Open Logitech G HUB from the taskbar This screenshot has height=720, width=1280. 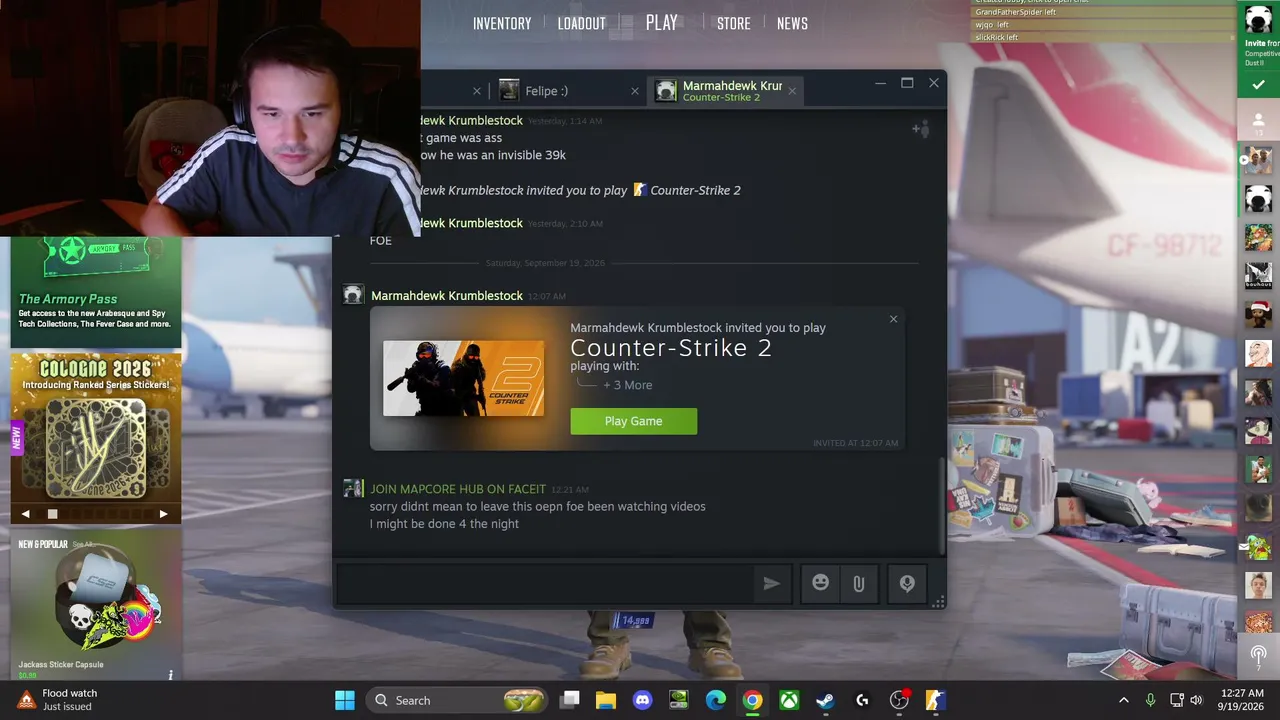862,700
